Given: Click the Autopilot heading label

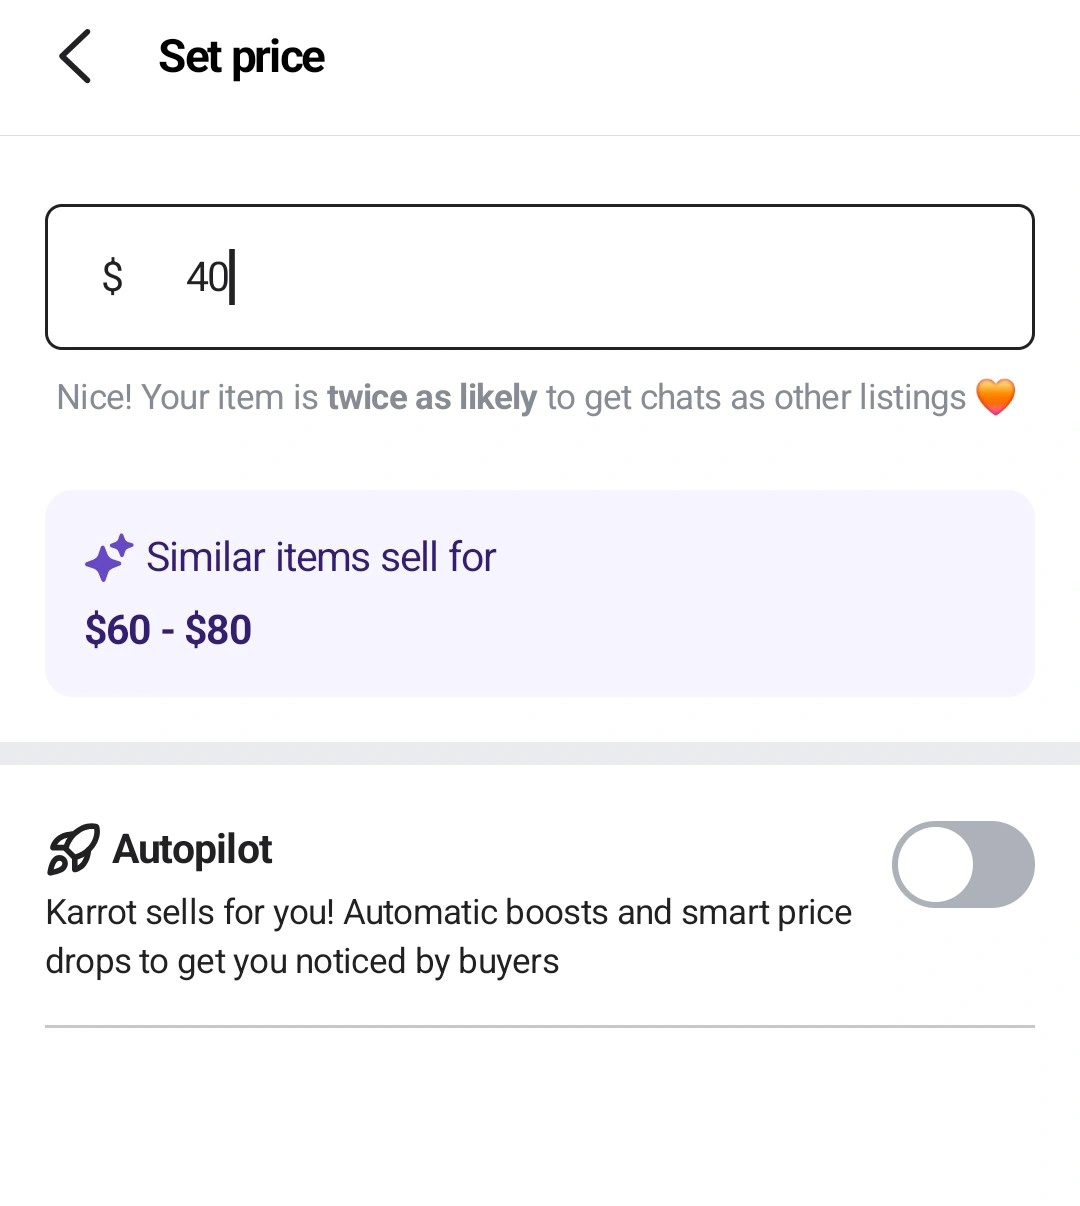Looking at the screenshot, I should click(x=192, y=849).
